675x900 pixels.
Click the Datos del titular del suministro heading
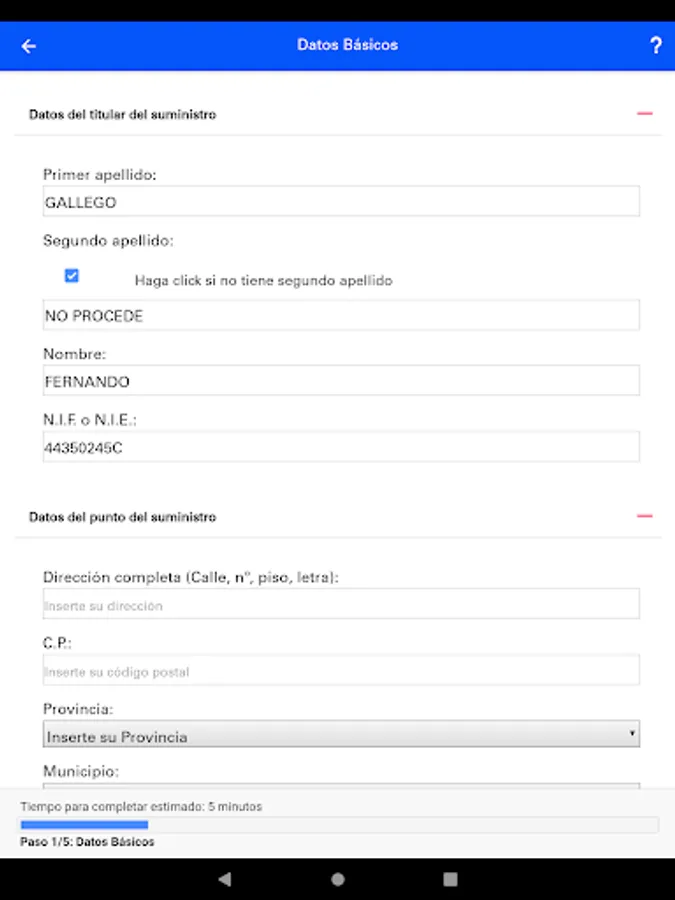[x=122, y=115]
